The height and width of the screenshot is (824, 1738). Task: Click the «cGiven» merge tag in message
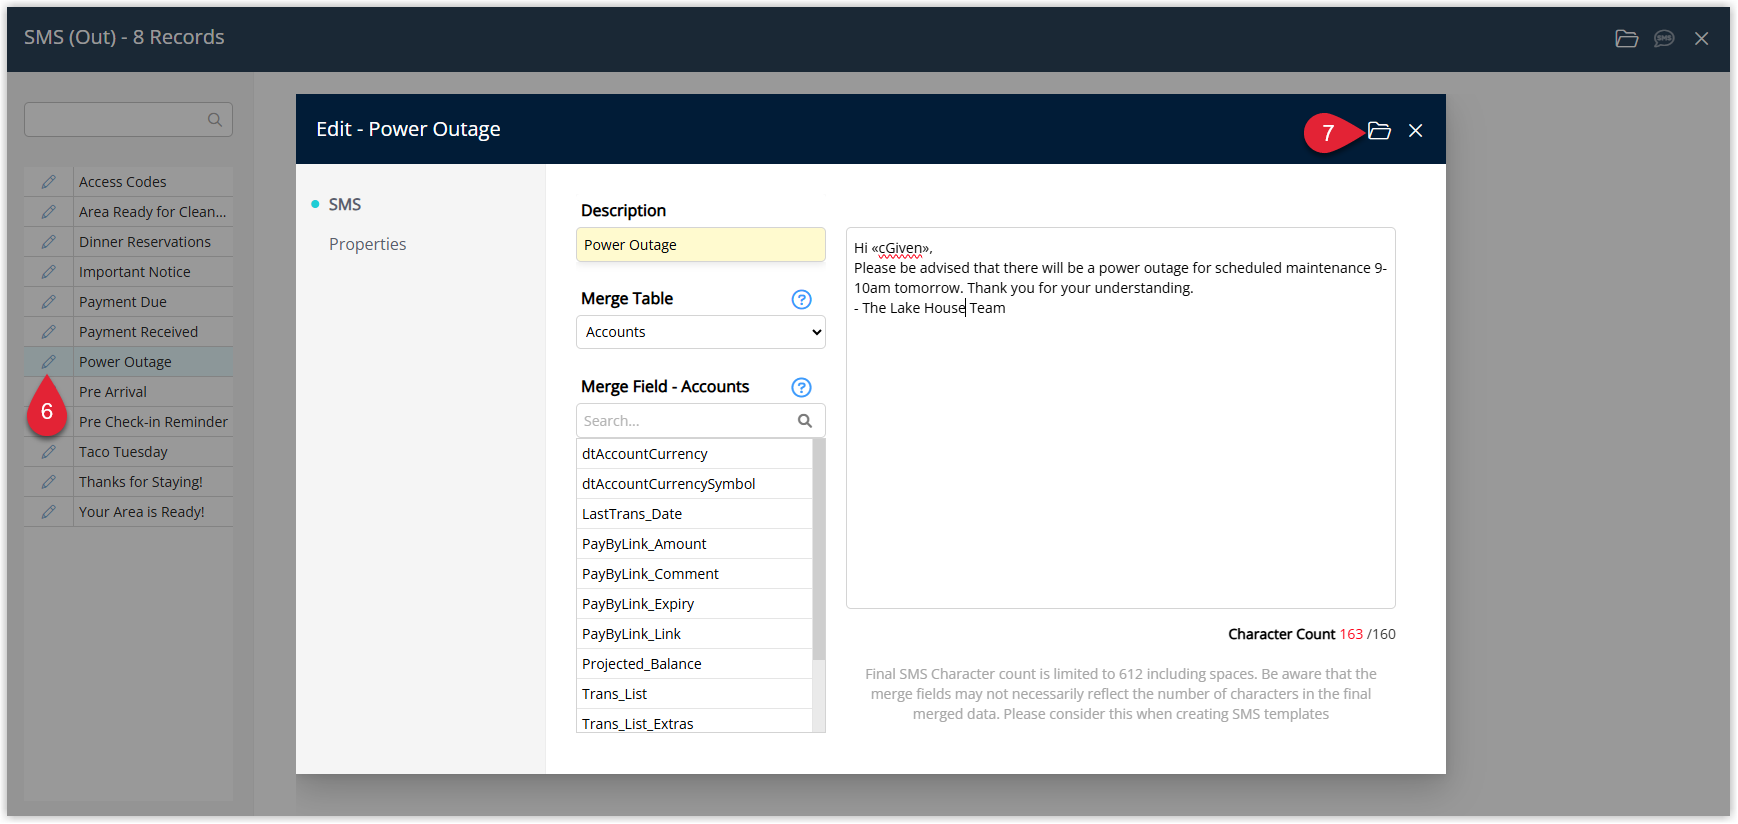coord(900,248)
